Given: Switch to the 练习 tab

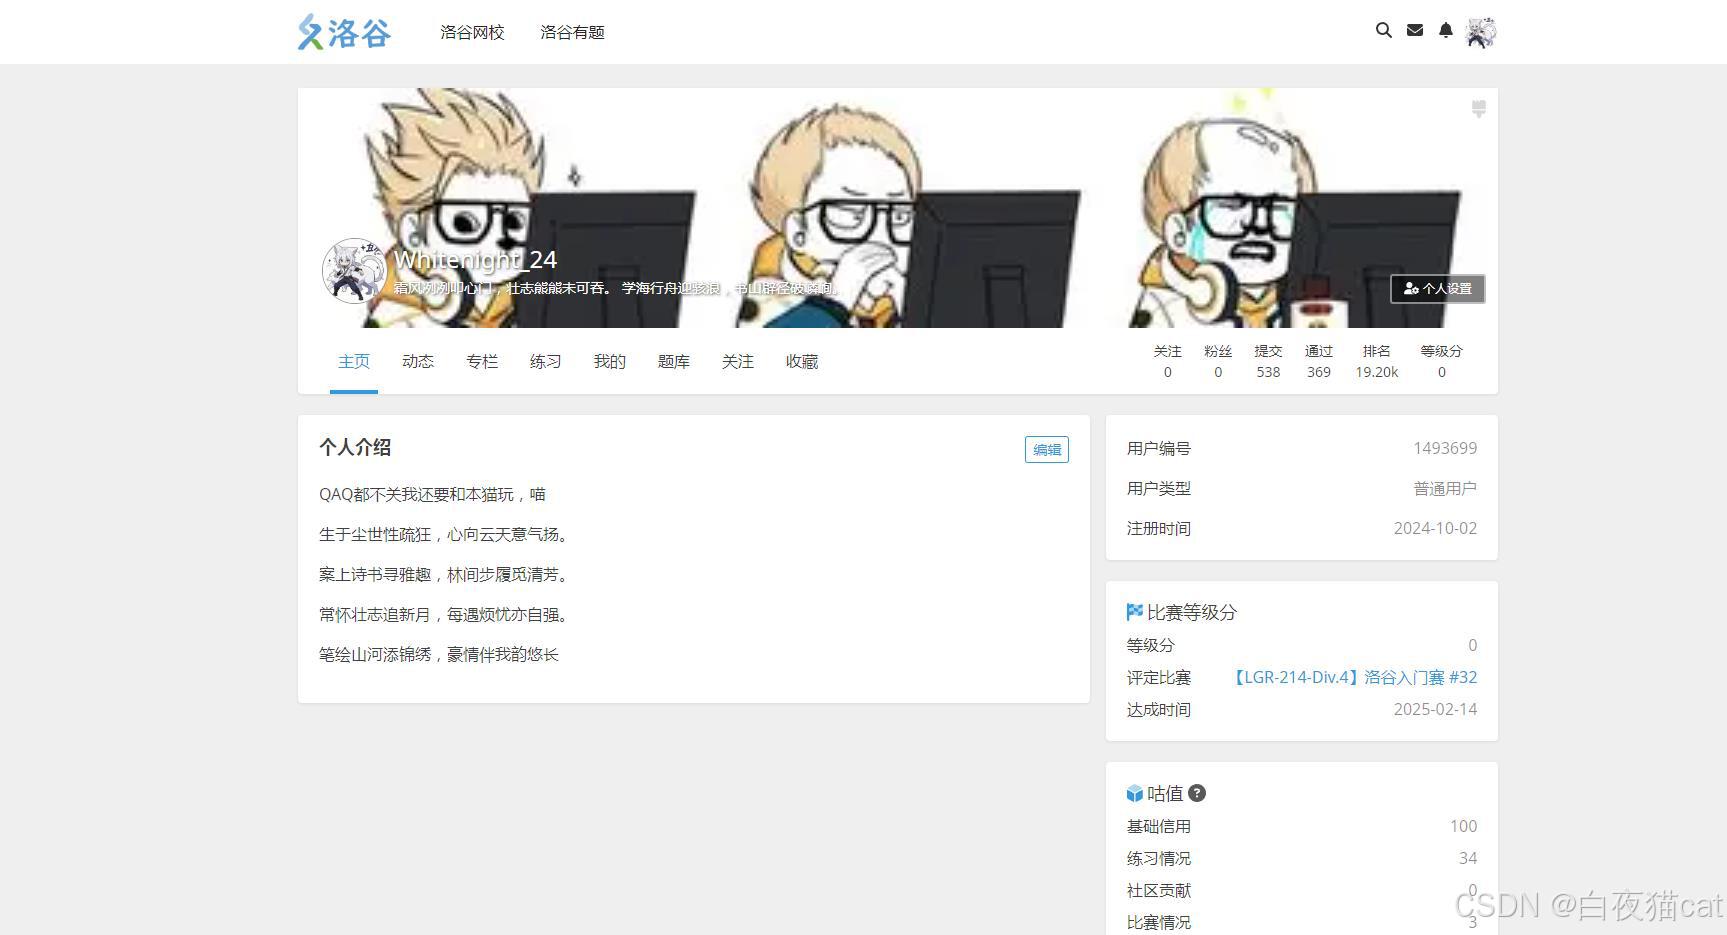Looking at the screenshot, I should (546, 362).
